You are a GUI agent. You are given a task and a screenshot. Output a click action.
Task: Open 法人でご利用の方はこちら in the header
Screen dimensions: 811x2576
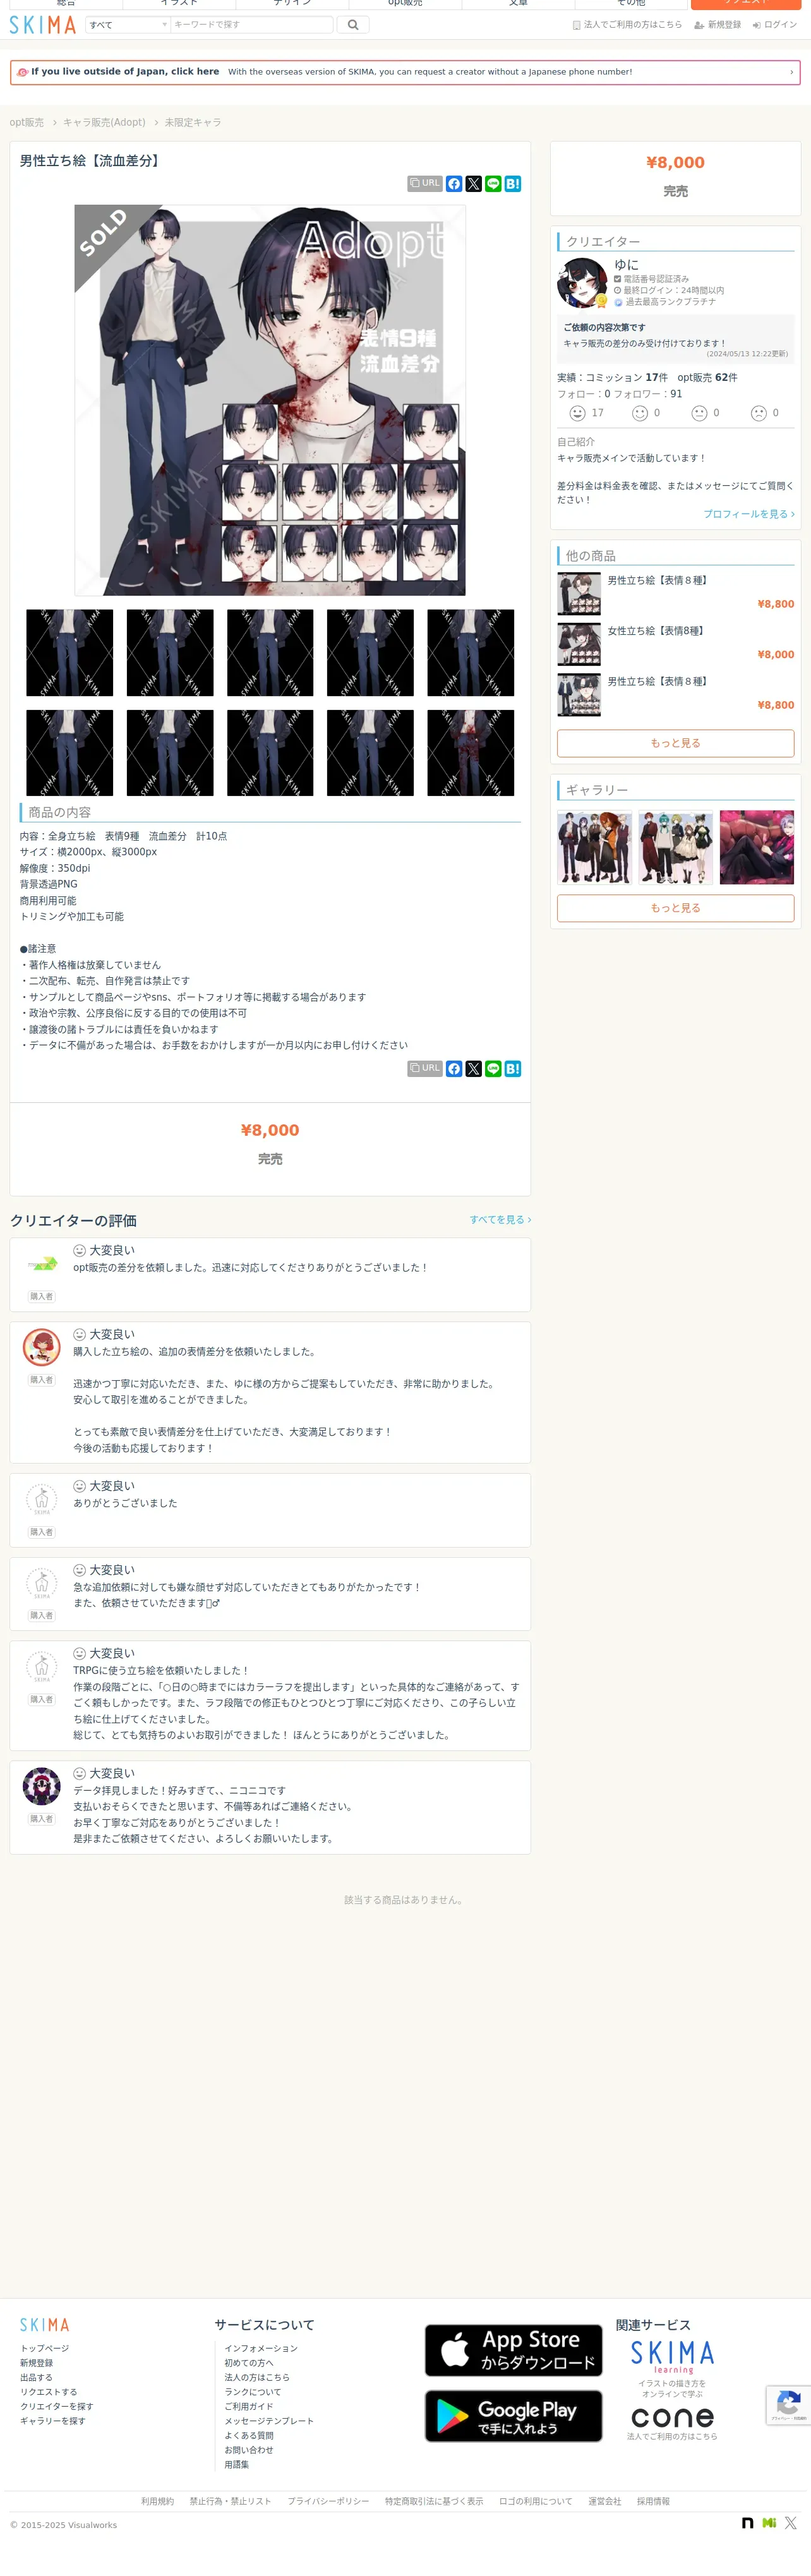(627, 25)
